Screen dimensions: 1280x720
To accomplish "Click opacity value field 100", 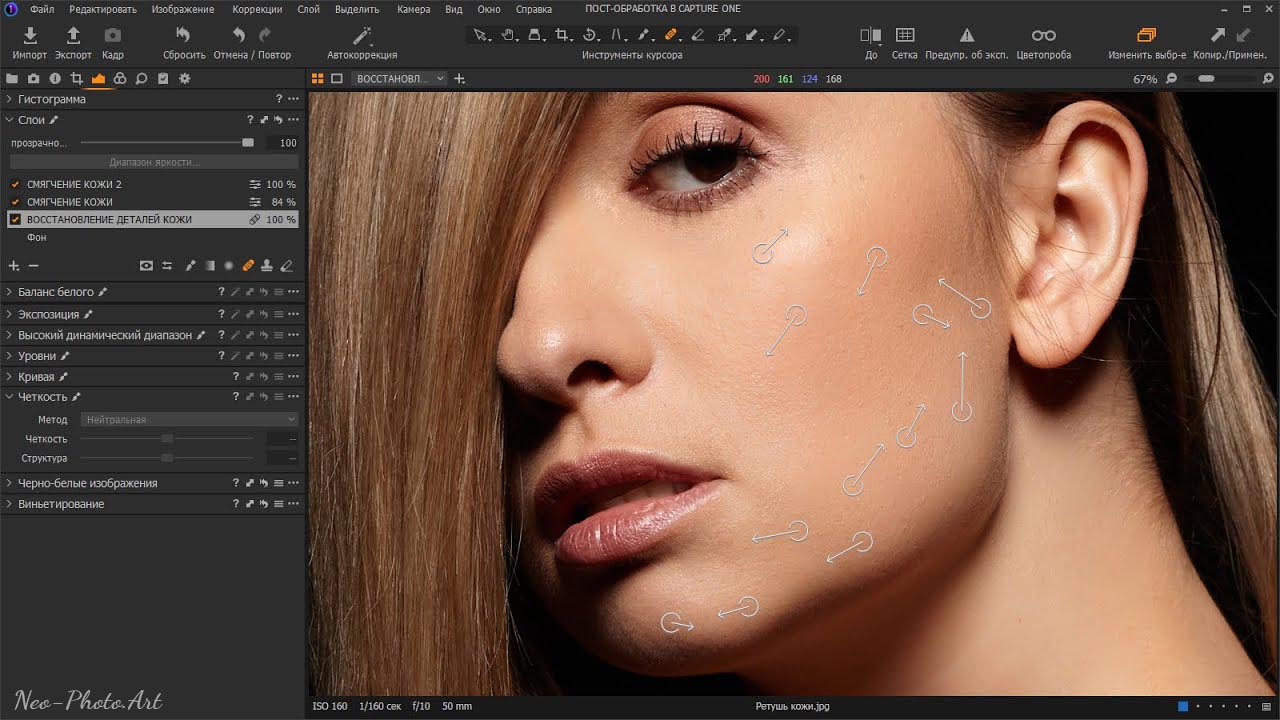I will [283, 143].
